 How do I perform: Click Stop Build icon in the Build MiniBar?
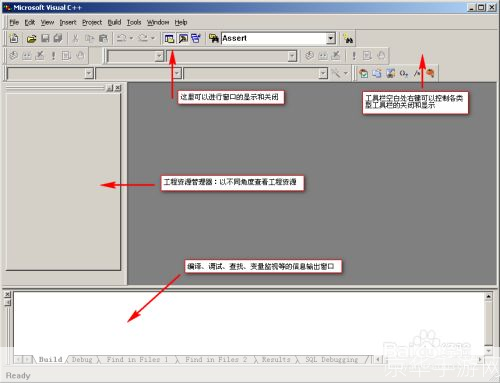40,56
